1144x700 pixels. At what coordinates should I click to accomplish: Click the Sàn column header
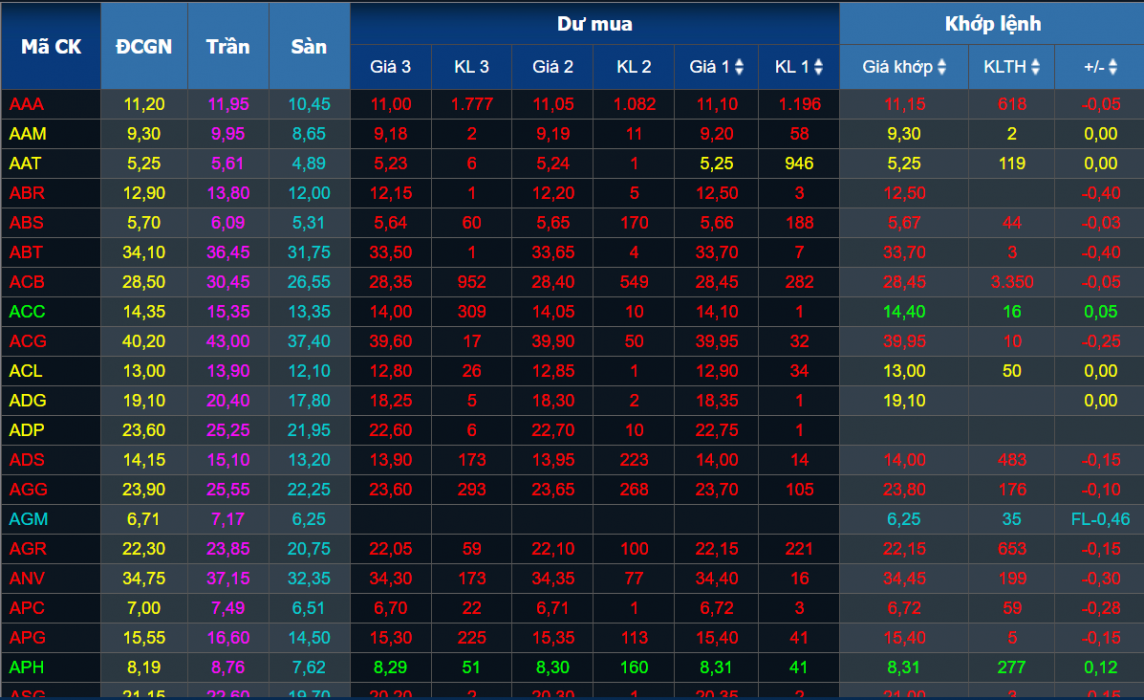point(309,47)
